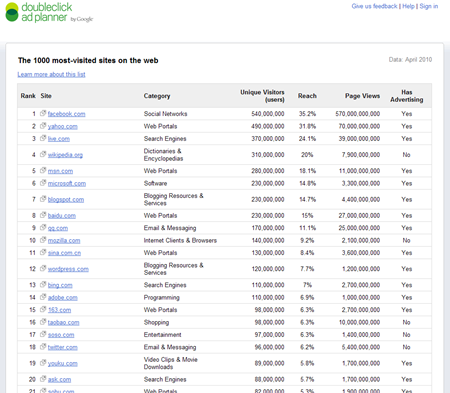
Task: Open external link icon beside wordpress.com
Action: (x=43, y=268)
